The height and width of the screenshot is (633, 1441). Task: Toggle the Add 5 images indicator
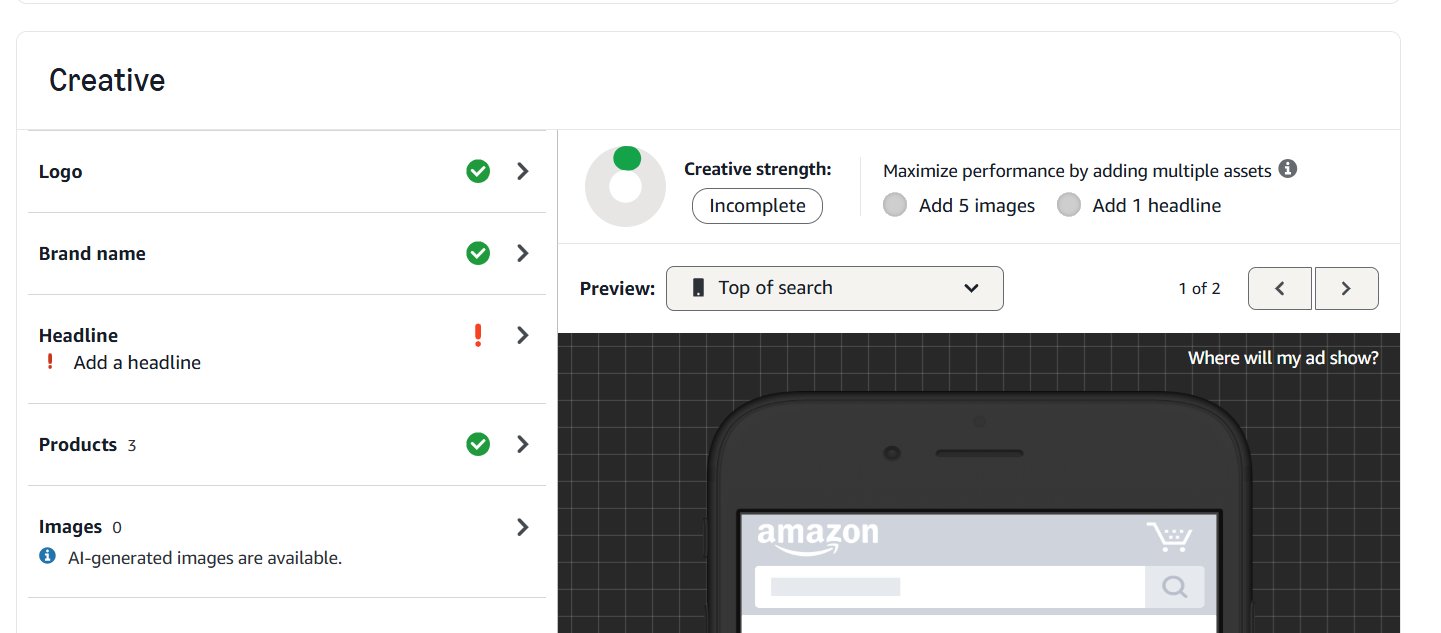[894, 204]
